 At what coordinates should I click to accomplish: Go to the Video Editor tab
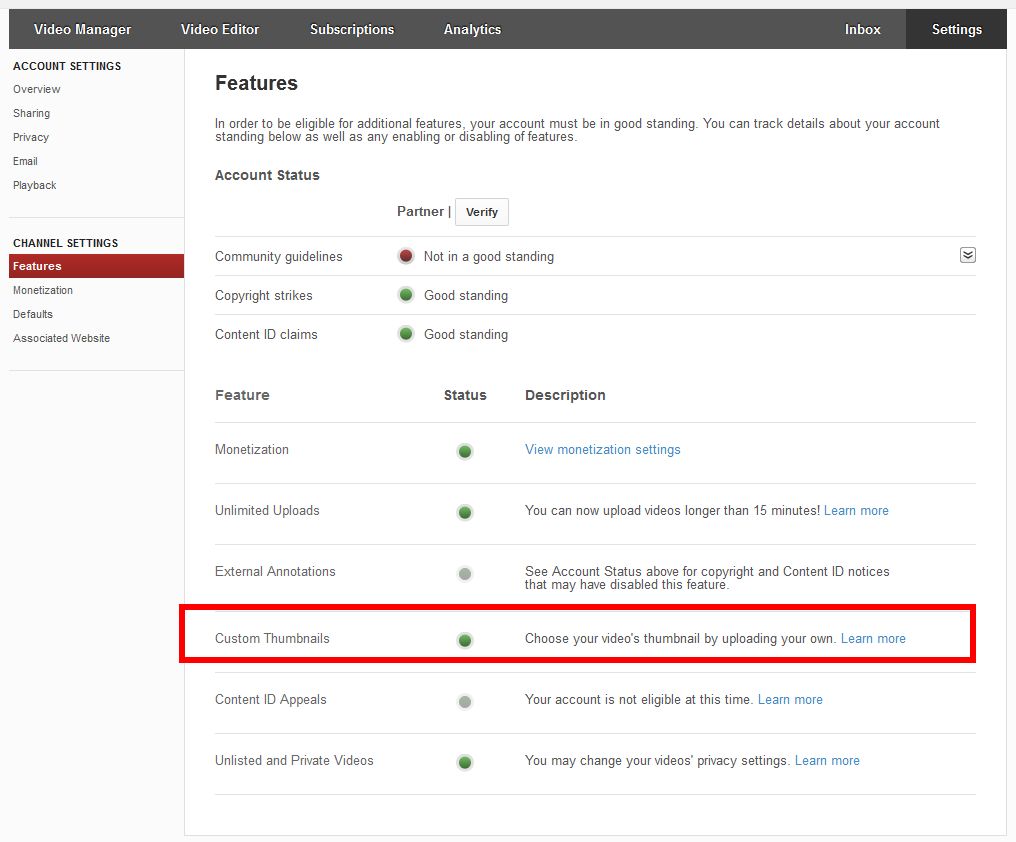pyautogui.click(x=220, y=29)
